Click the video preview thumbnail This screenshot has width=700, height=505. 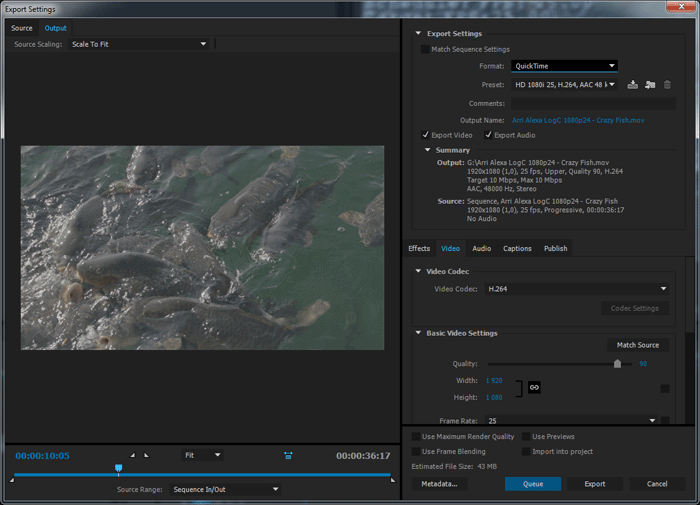(202, 248)
